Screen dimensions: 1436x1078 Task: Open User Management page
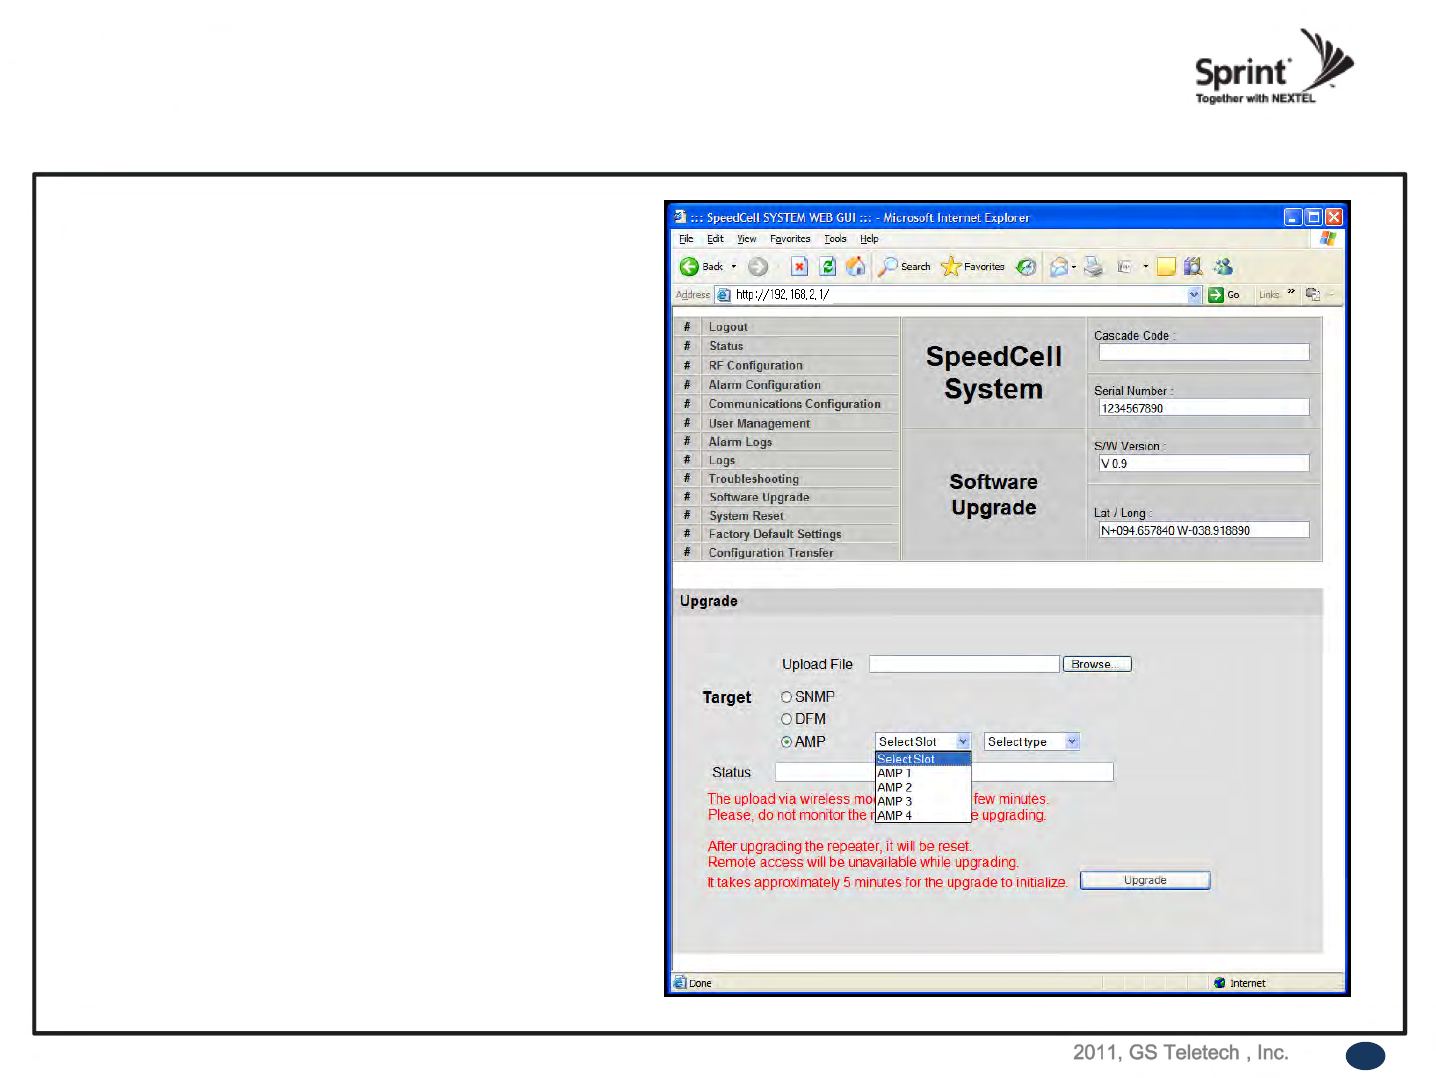[x=759, y=424]
